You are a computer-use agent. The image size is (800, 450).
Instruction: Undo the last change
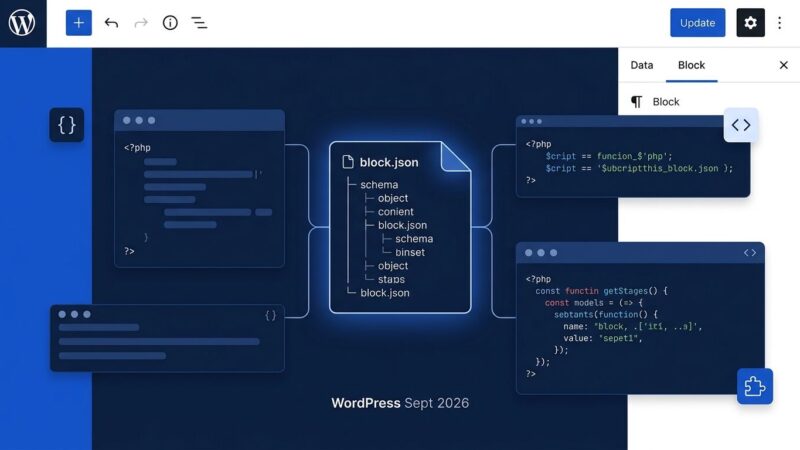click(x=111, y=23)
